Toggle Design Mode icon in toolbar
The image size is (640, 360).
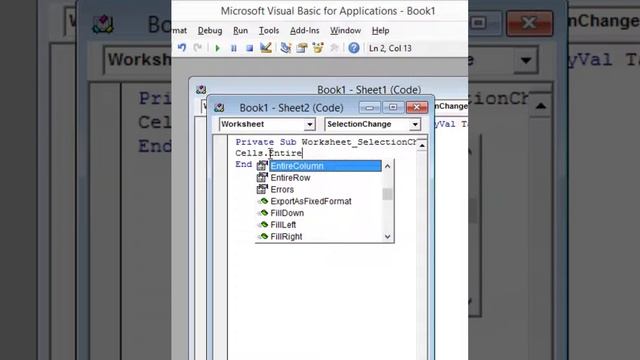coord(266,48)
